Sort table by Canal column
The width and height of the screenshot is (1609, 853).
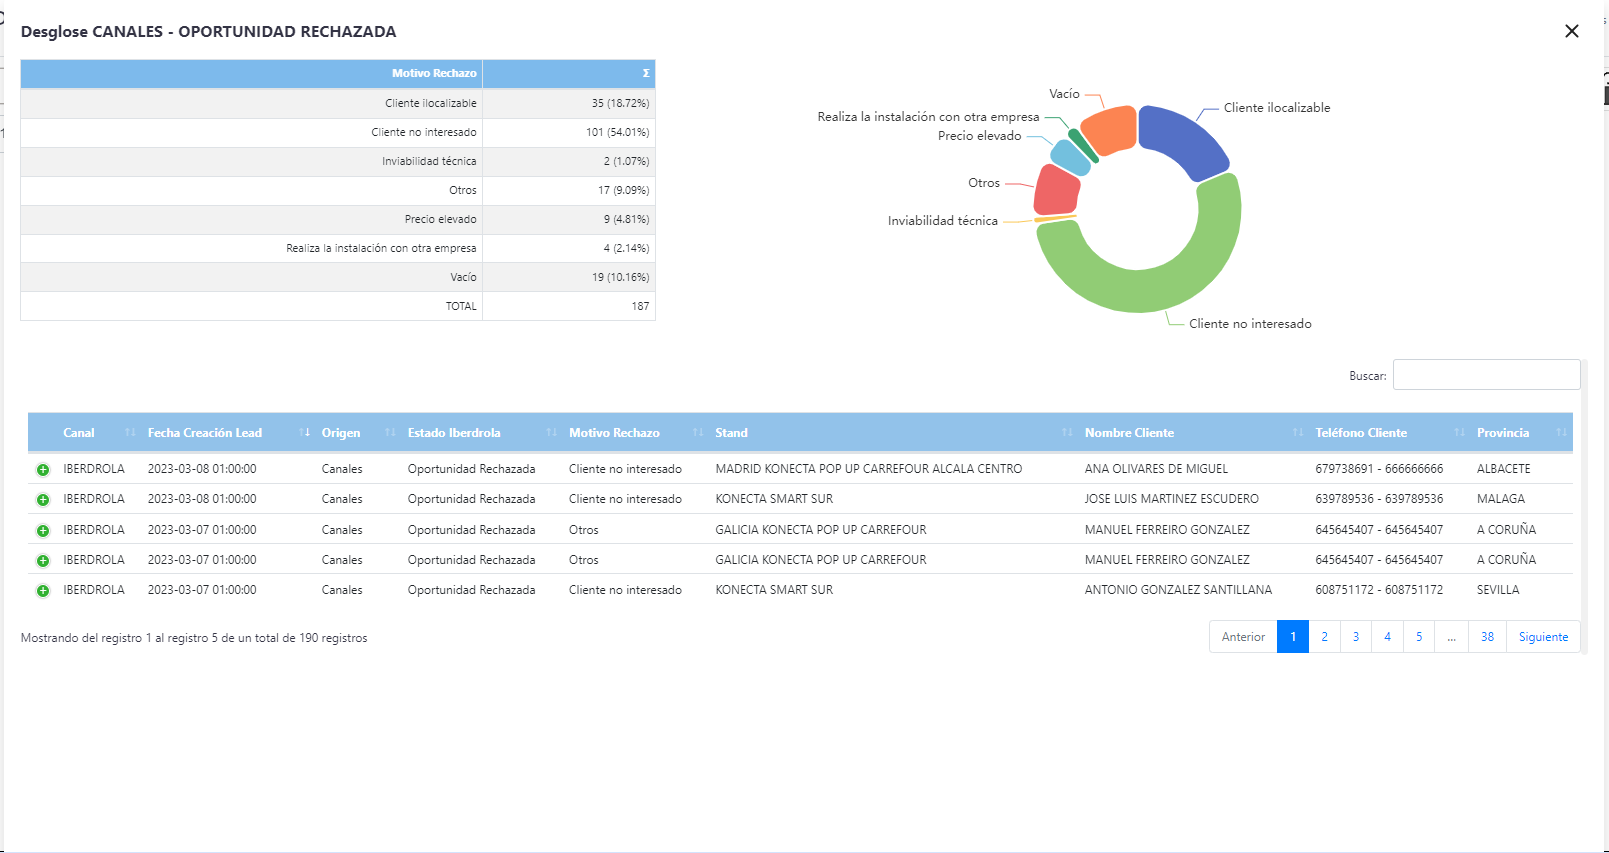click(98, 433)
